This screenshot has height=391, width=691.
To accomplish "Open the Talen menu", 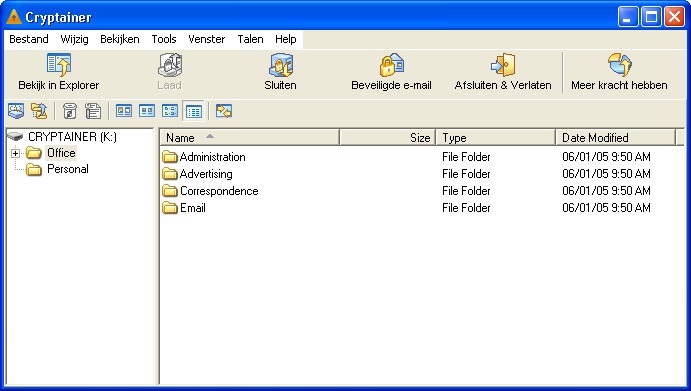I will (250, 39).
